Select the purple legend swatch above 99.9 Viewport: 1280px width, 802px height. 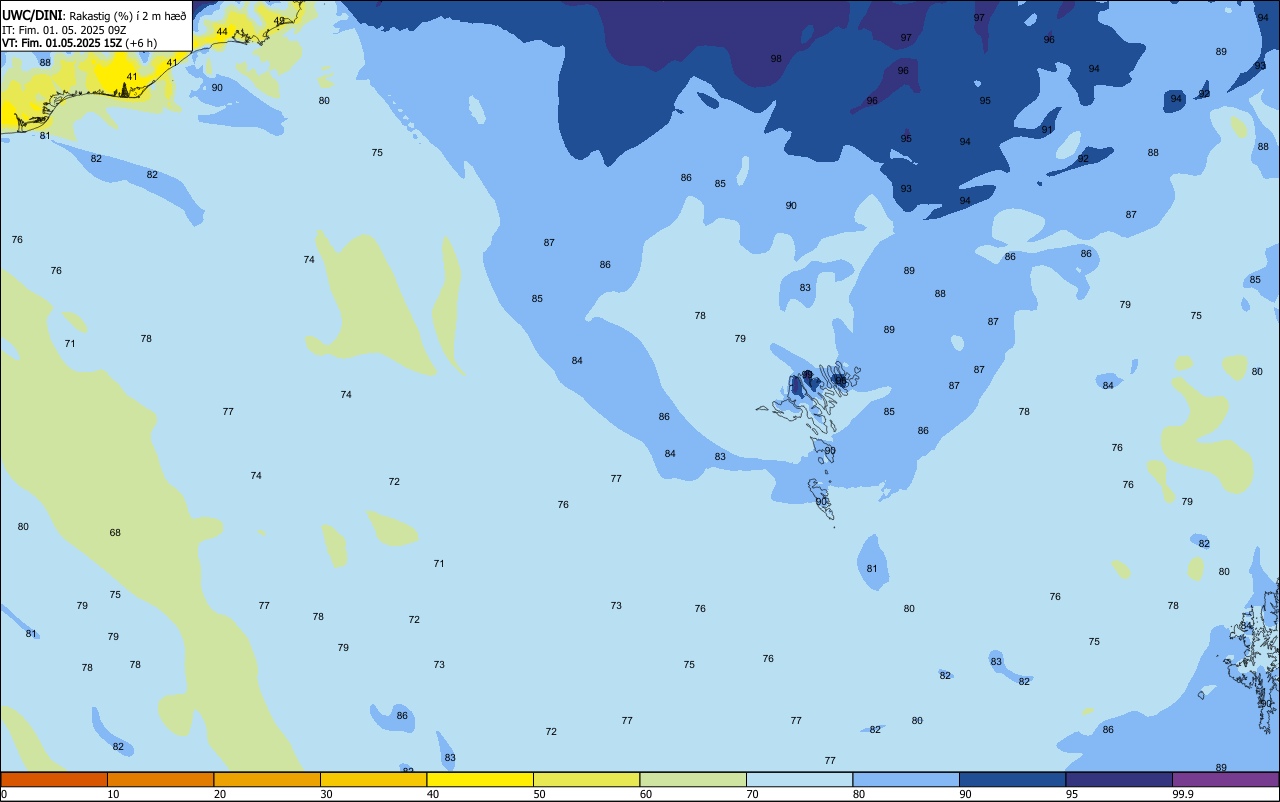tap(1226, 779)
